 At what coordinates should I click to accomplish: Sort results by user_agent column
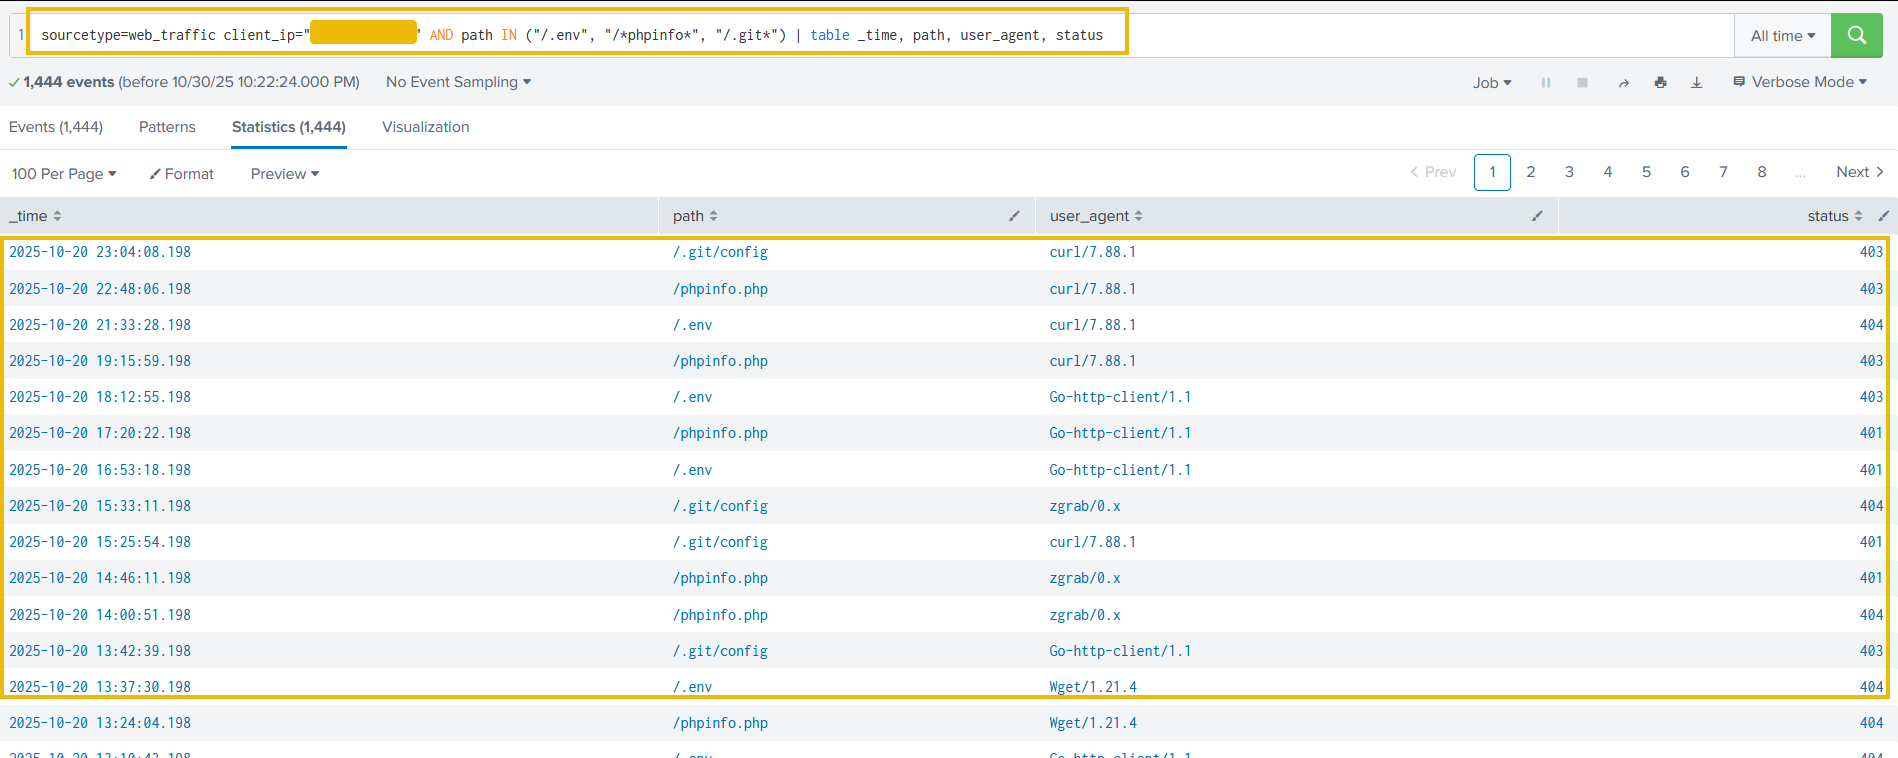tap(1095, 216)
